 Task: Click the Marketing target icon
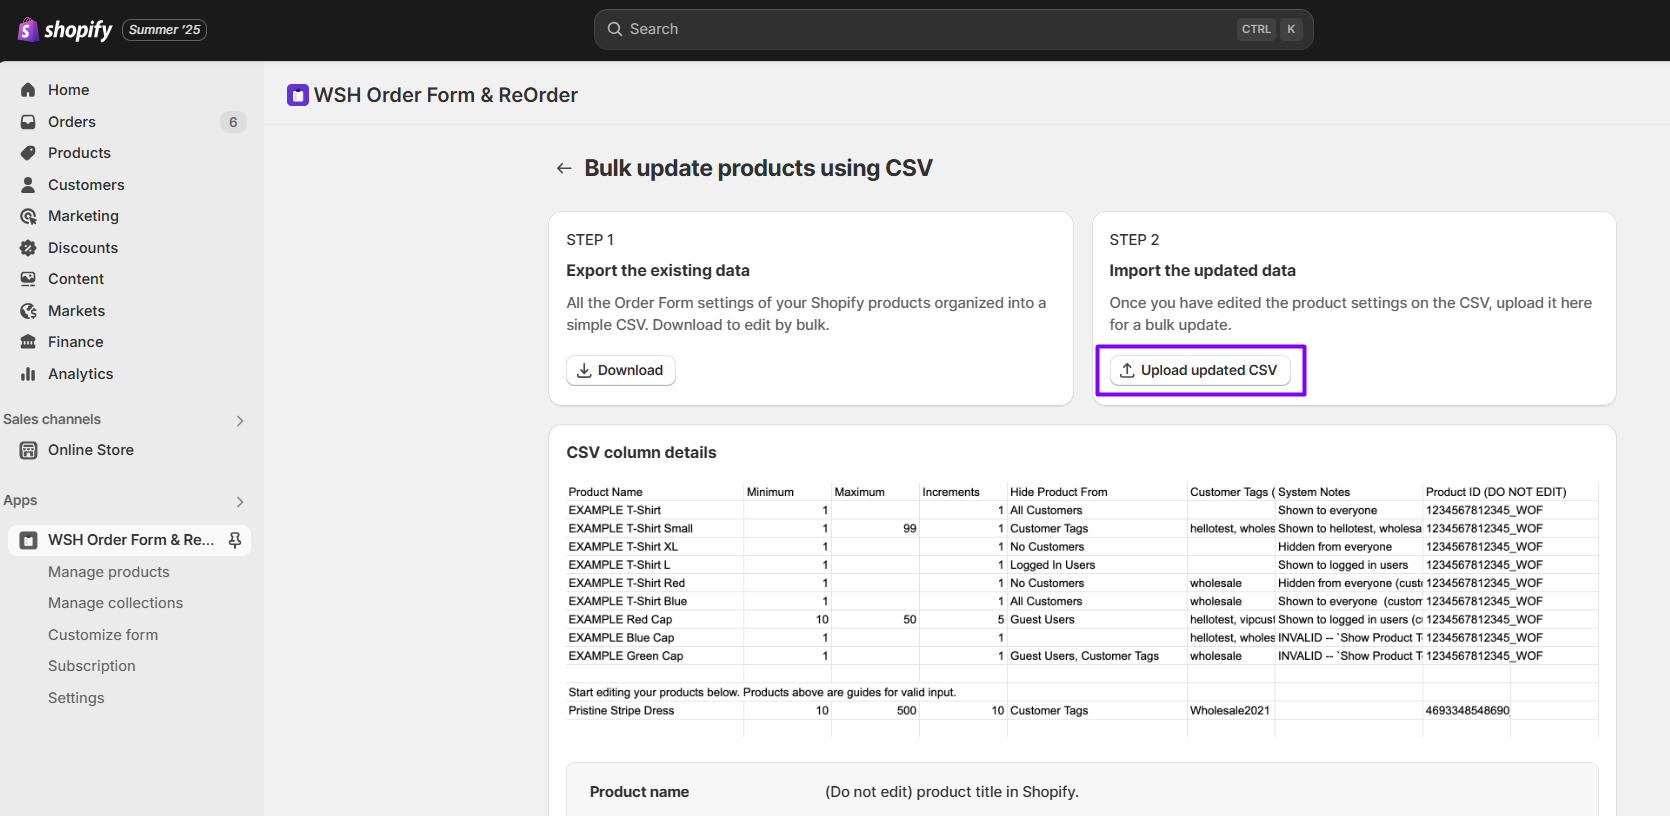coord(28,216)
